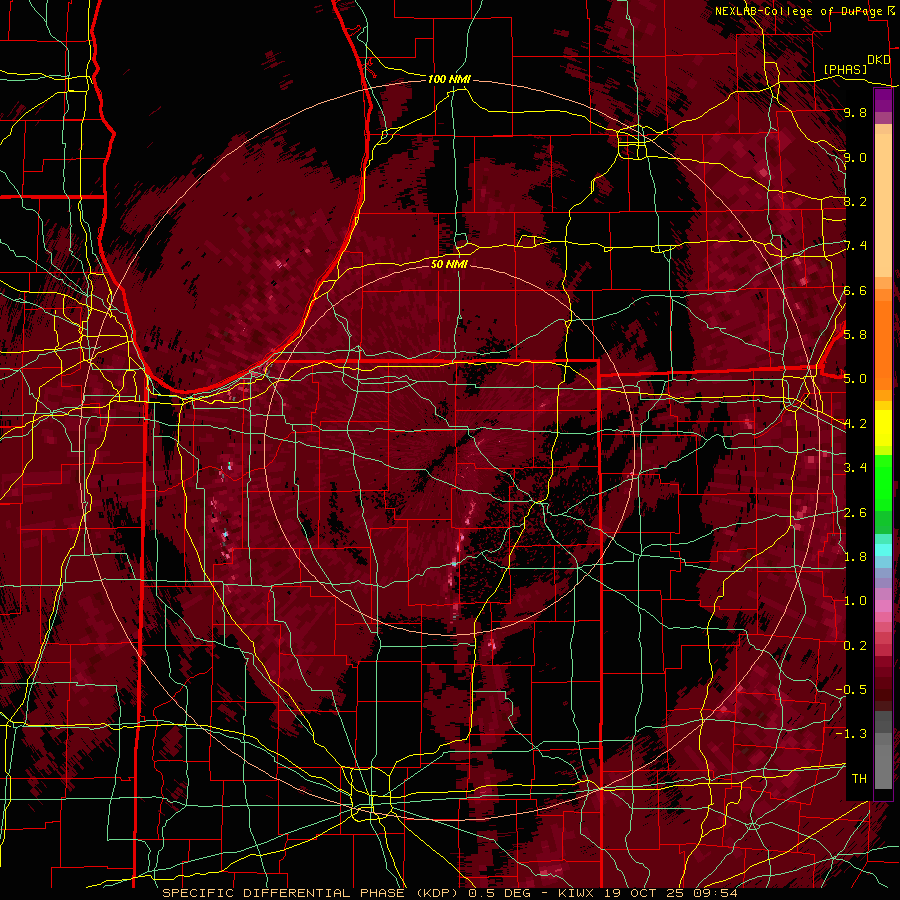Click the 50 NMI range ring label

449,264
